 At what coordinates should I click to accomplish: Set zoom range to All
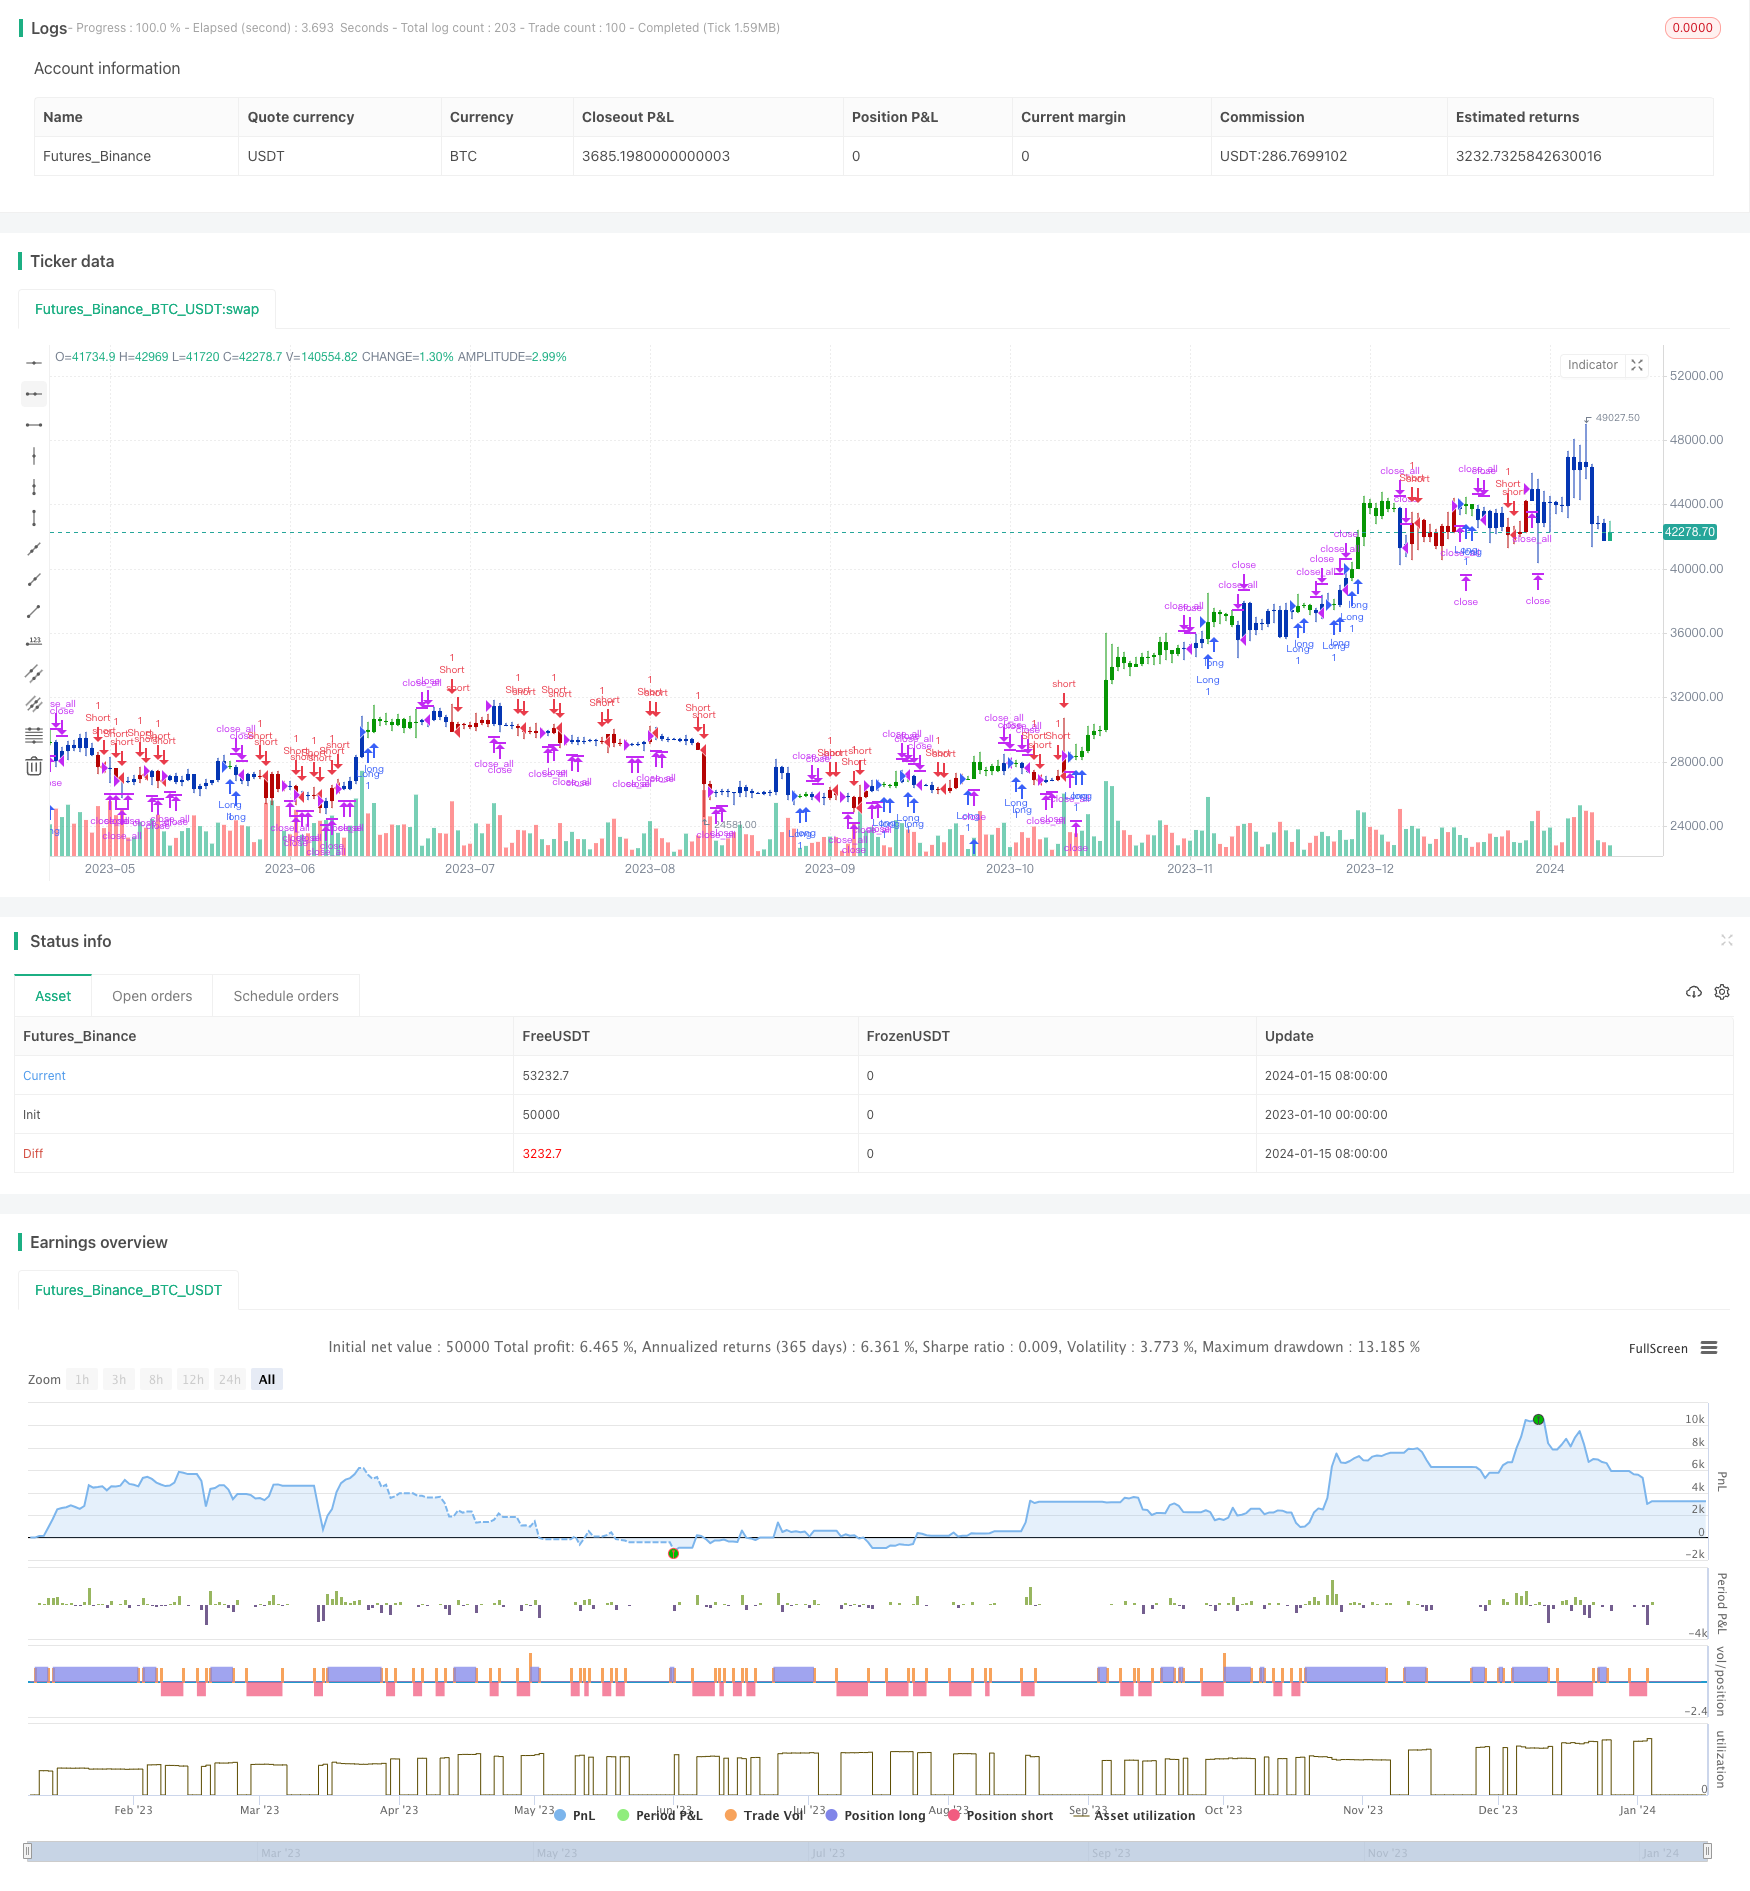point(267,1379)
